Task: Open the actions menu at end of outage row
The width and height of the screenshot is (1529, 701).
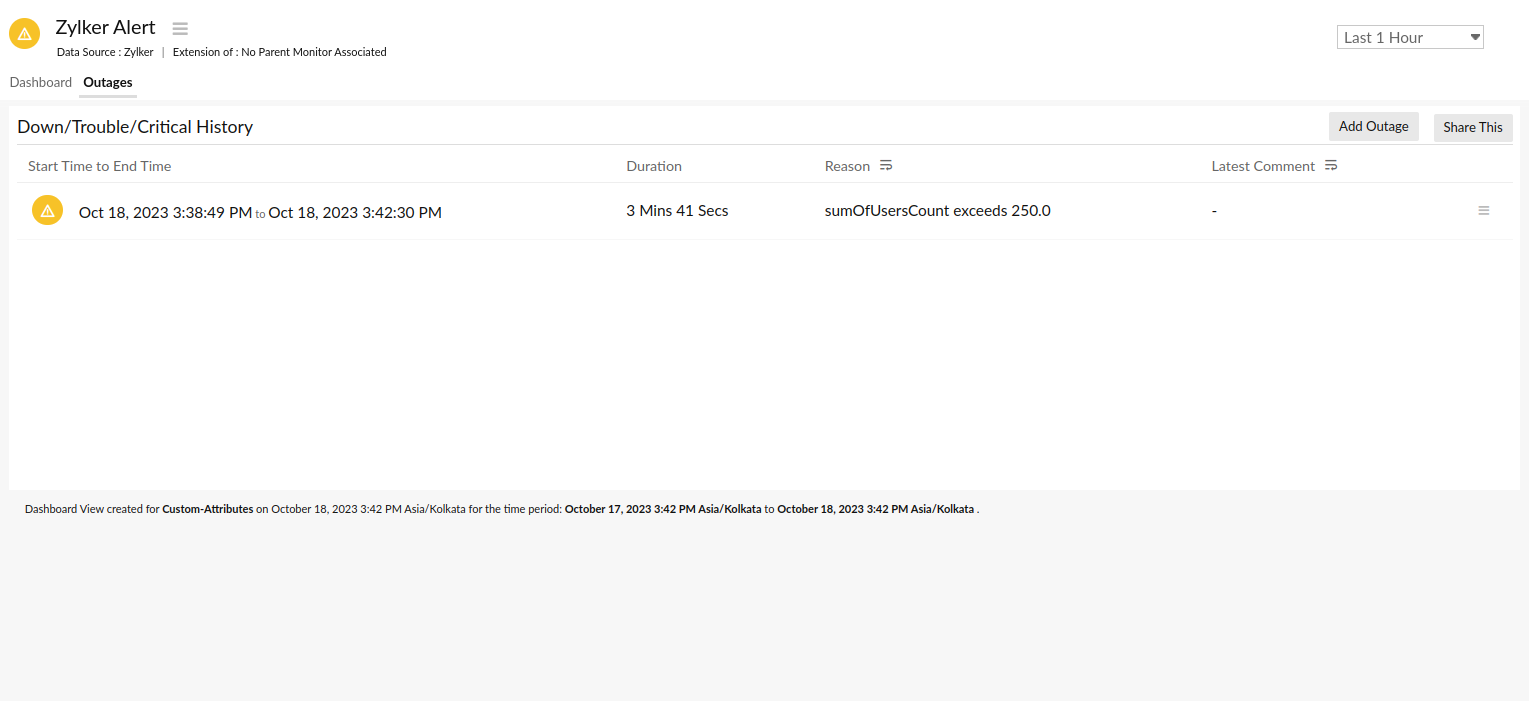Action: [x=1483, y=210]
